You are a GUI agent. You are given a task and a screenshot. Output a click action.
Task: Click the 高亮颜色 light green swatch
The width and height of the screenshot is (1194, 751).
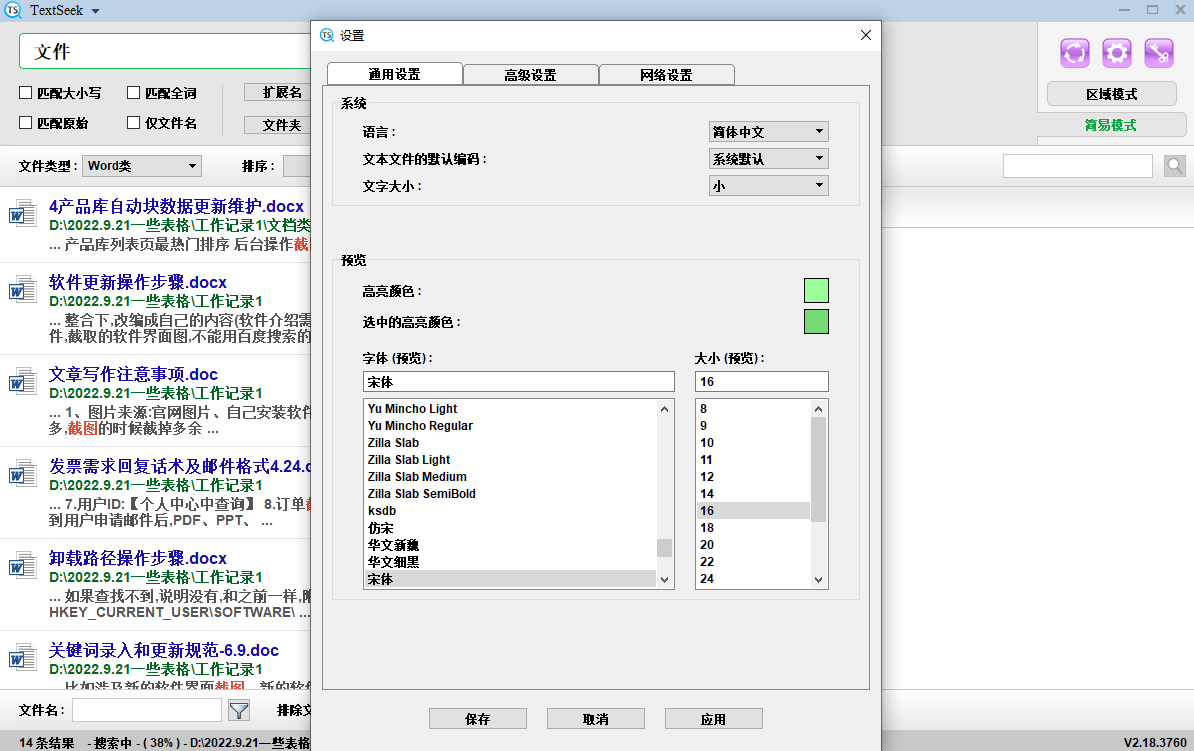[x=816, y=291]
